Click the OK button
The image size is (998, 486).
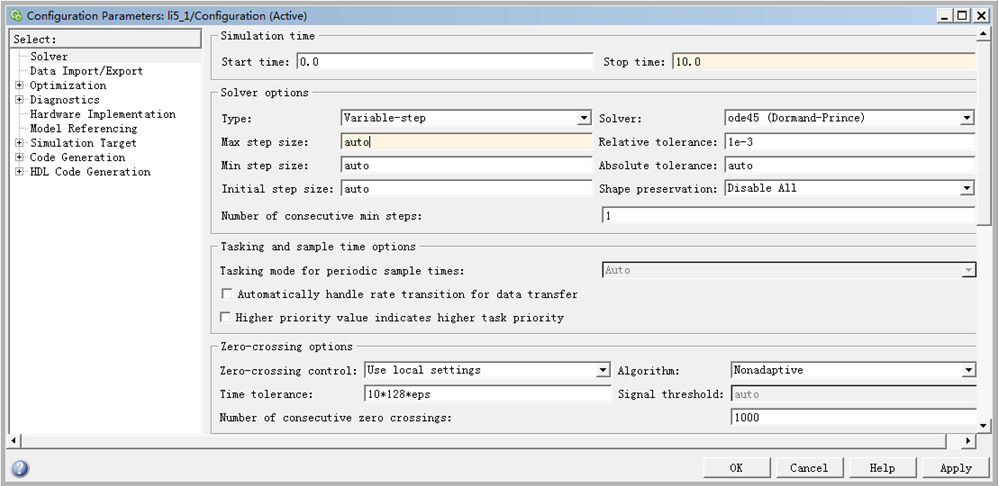pos(736,468)
